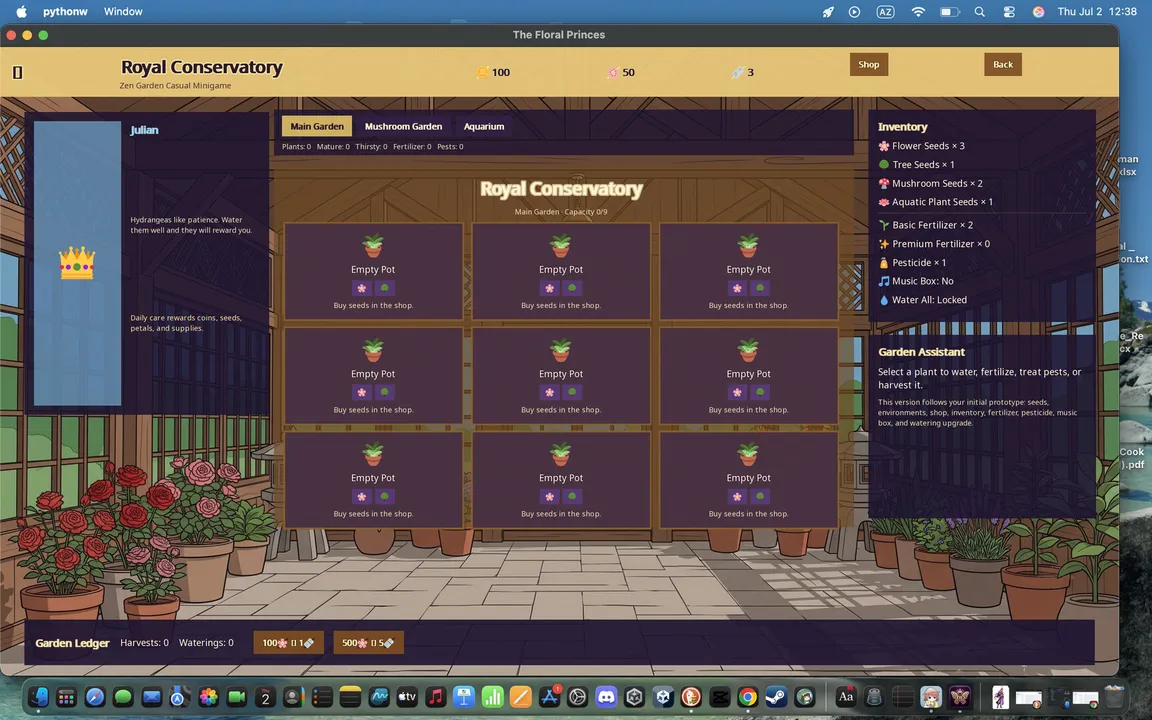1152x720 pixels.
Task: Open the Trash in the Dock
Action: [1115, 696]
